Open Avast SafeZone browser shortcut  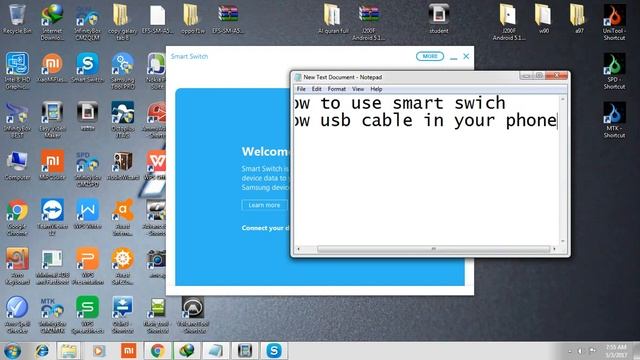pos(122,265)
